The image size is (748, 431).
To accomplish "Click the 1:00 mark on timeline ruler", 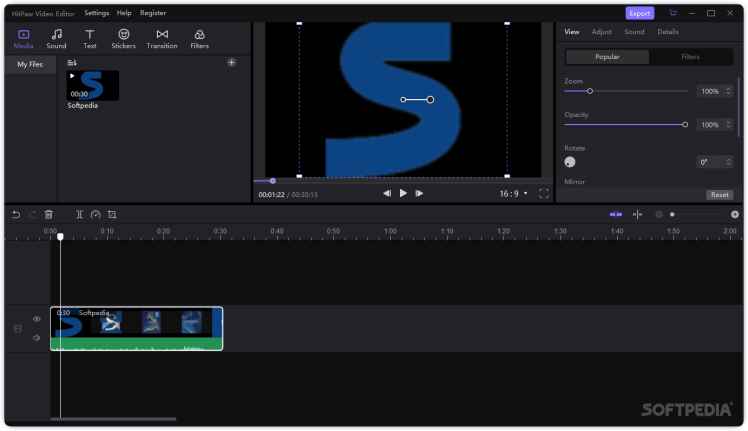I will (x=390, y=231).
